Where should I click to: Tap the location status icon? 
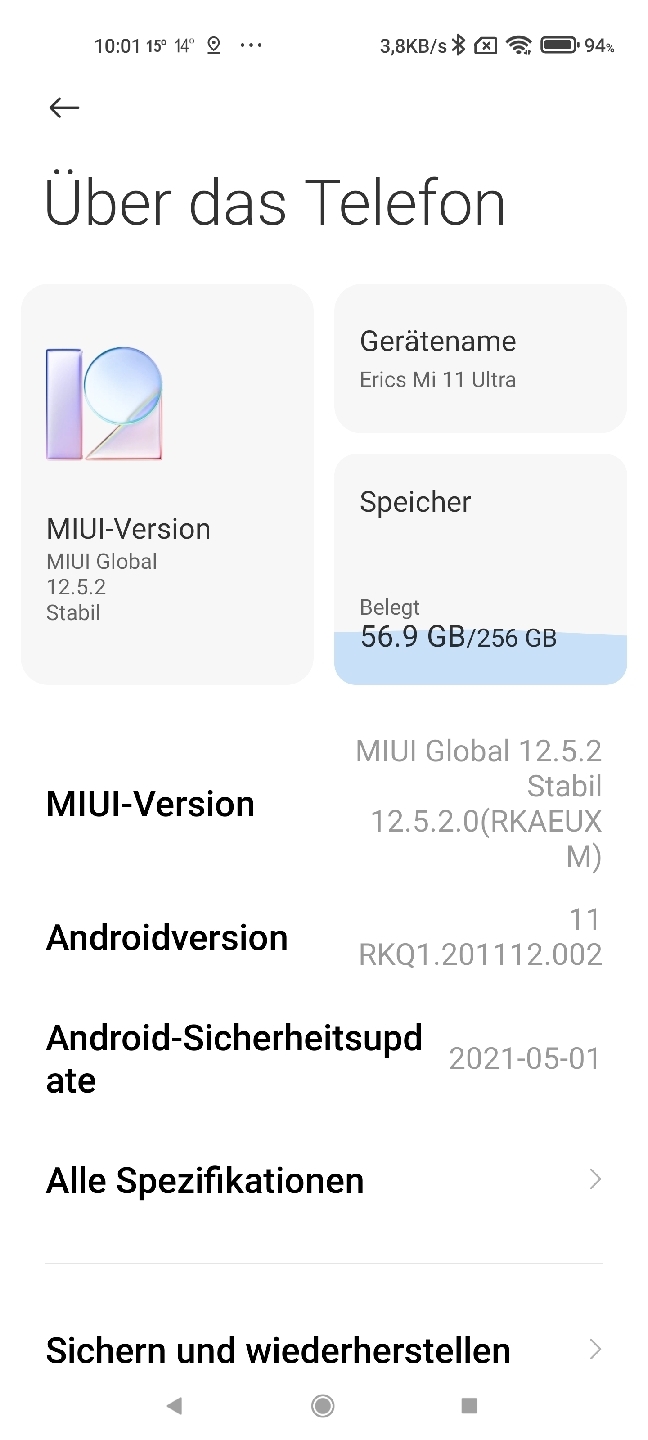click(213, 45)
